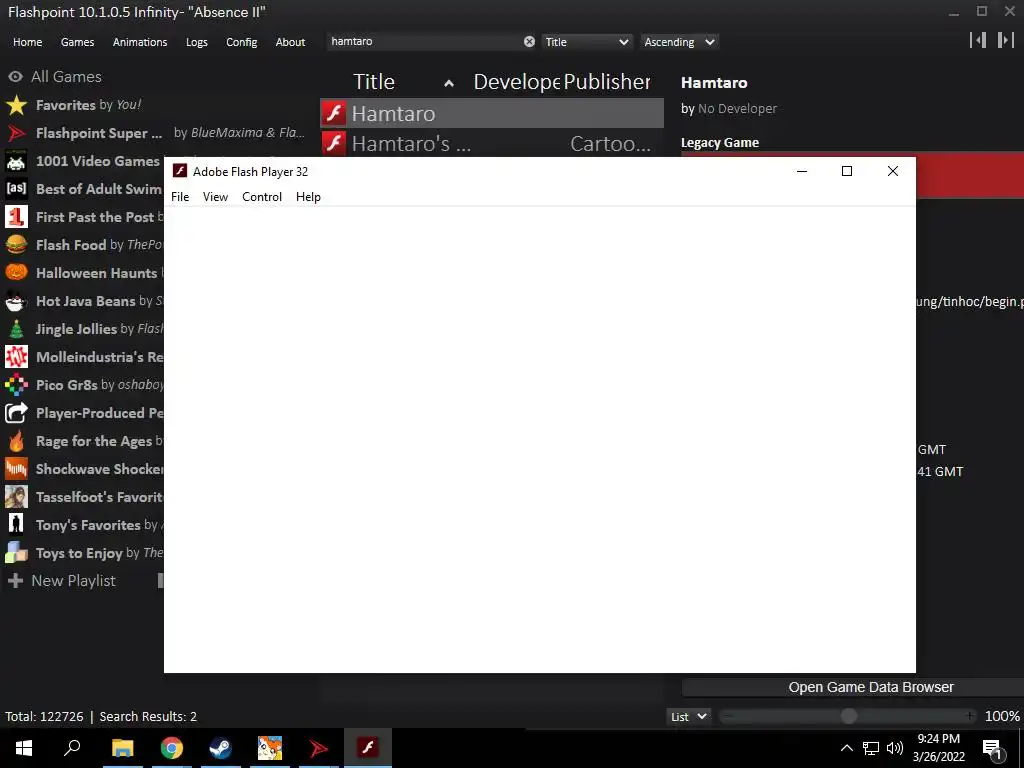Screen dimensions: 1024x768
Task: Open Halloween Haunts pumpkin icon
Action: 16,273
